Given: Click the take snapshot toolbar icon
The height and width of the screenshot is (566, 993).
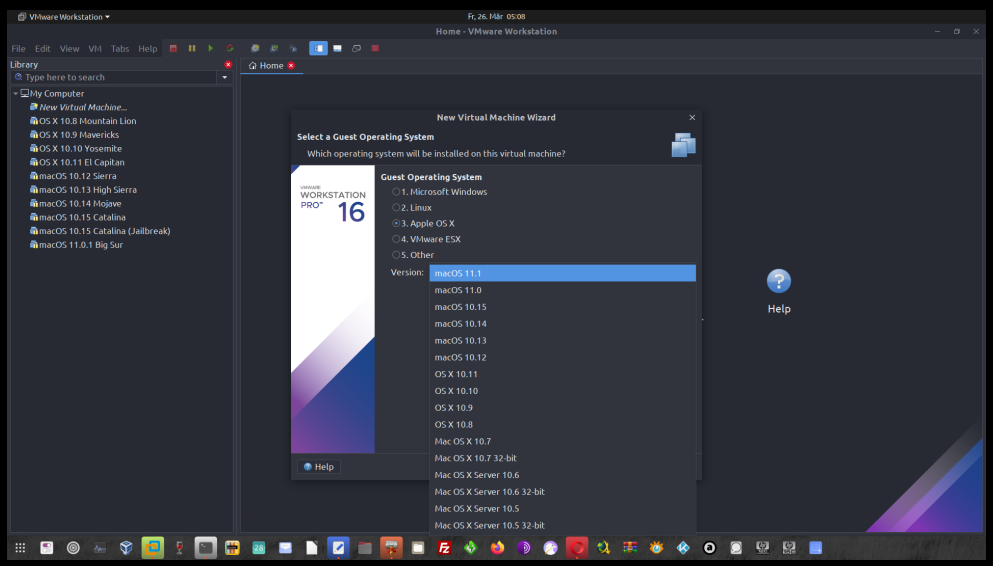Looking at the screenshot, I should tap(255, 48).
